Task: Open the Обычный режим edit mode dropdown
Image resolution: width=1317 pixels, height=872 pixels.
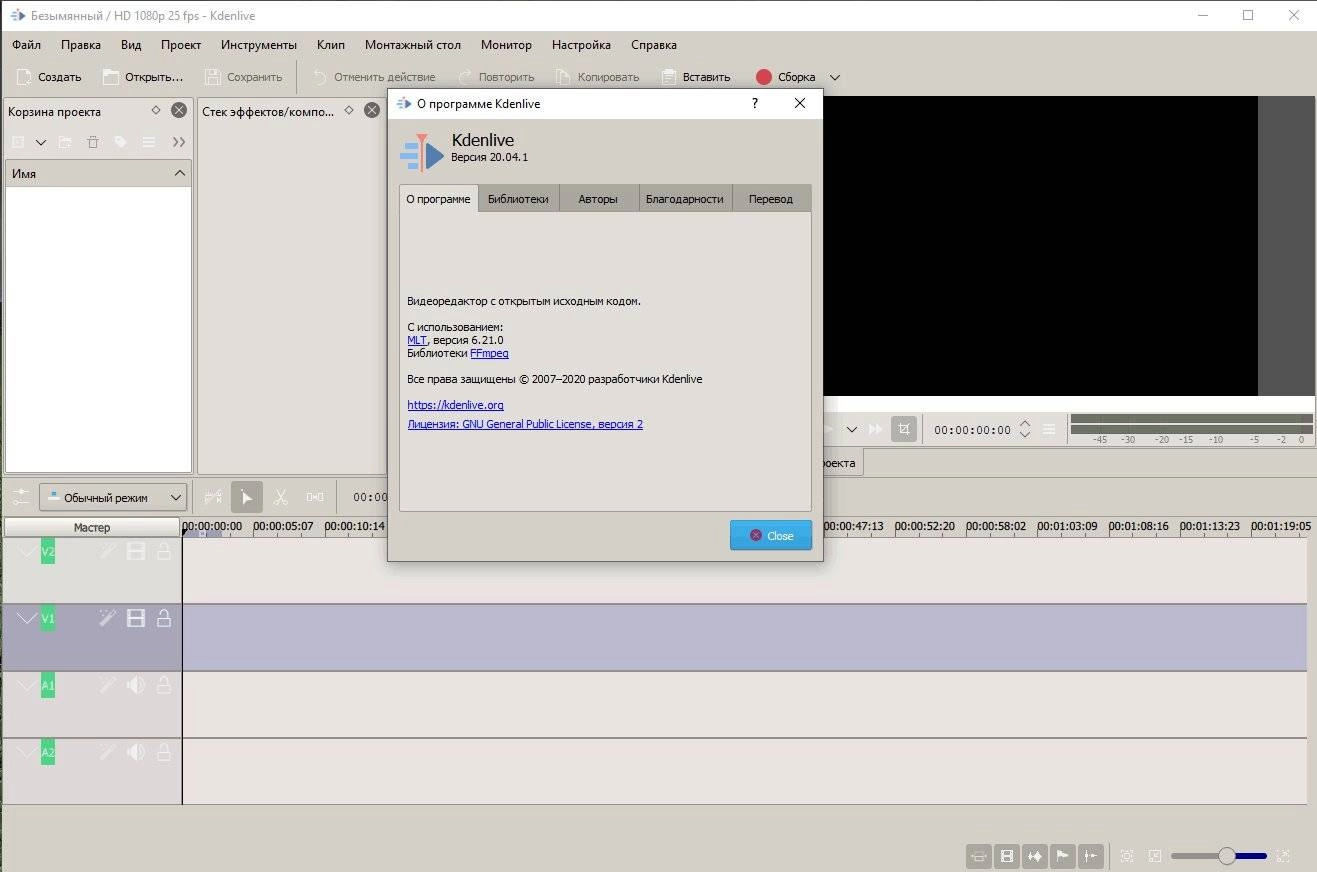Action: tap(113, 497)
